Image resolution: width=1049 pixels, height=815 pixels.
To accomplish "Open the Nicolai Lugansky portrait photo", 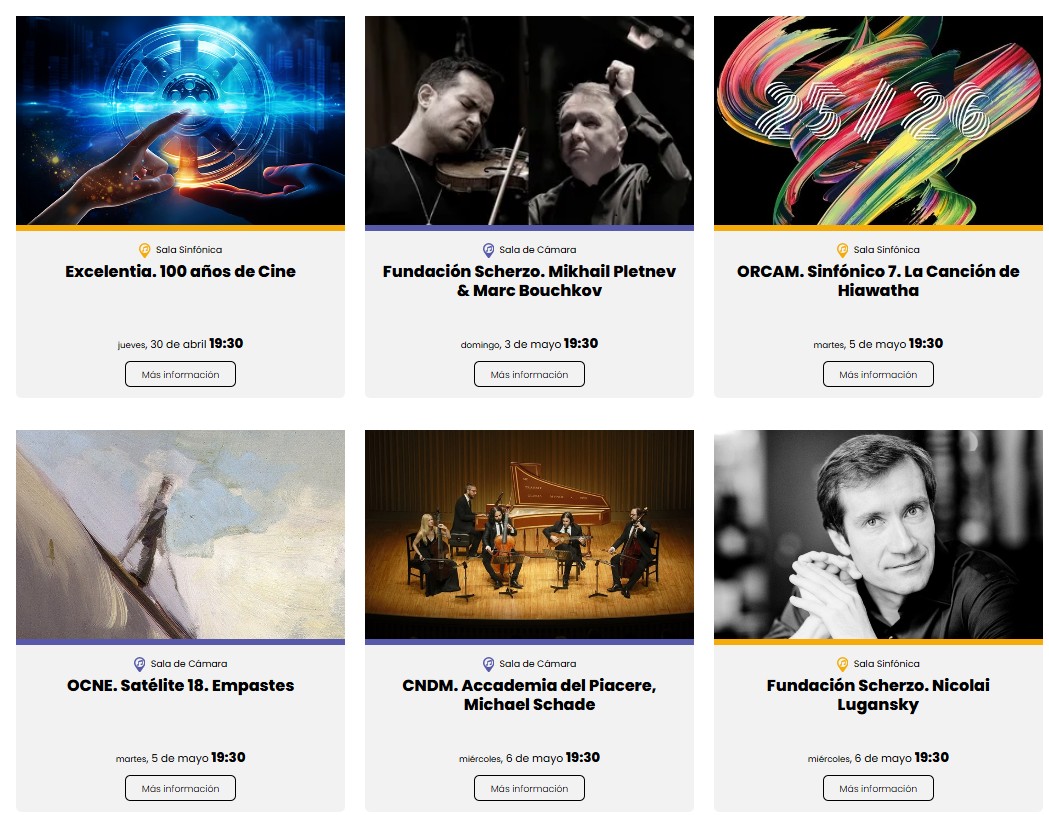I will pos(878,535).
